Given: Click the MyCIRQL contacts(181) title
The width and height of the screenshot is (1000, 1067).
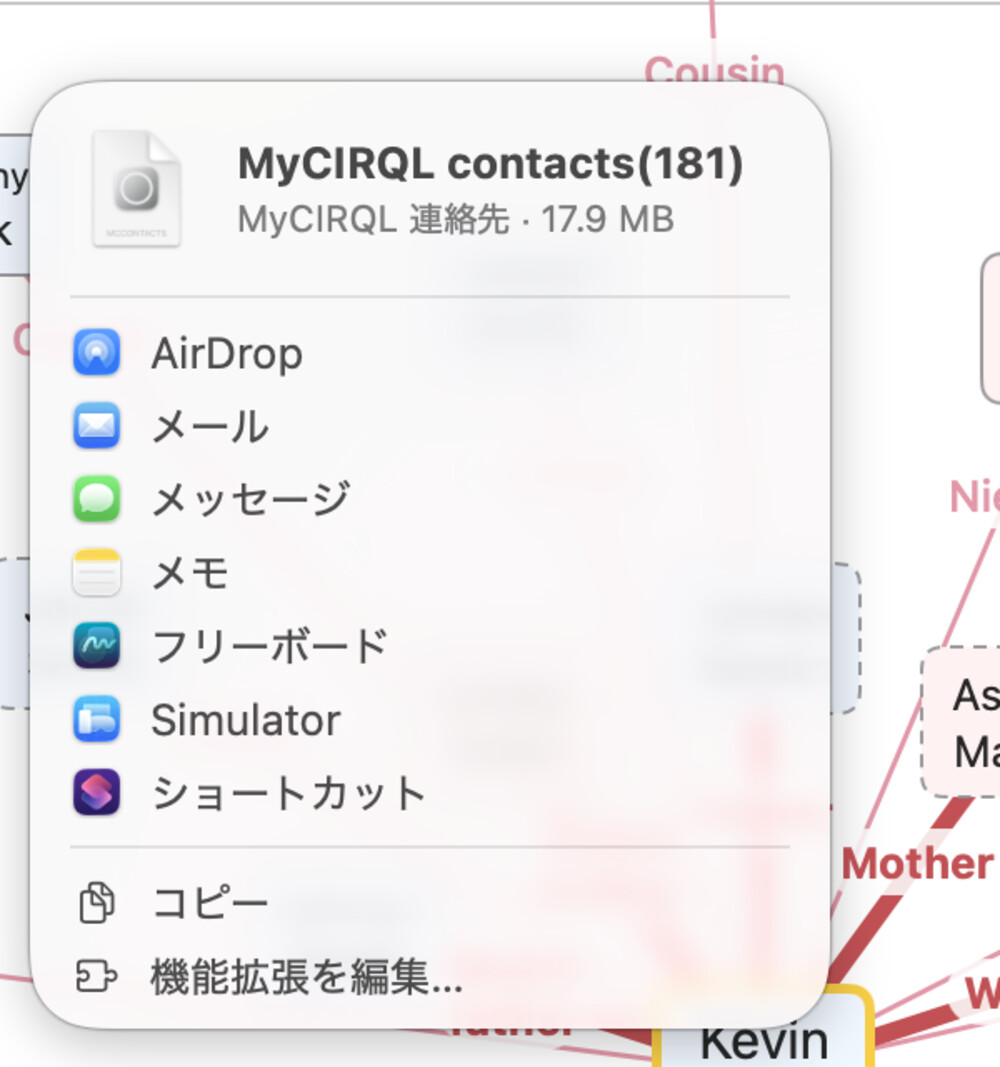Looking at the screenshot, I should 490,165.
